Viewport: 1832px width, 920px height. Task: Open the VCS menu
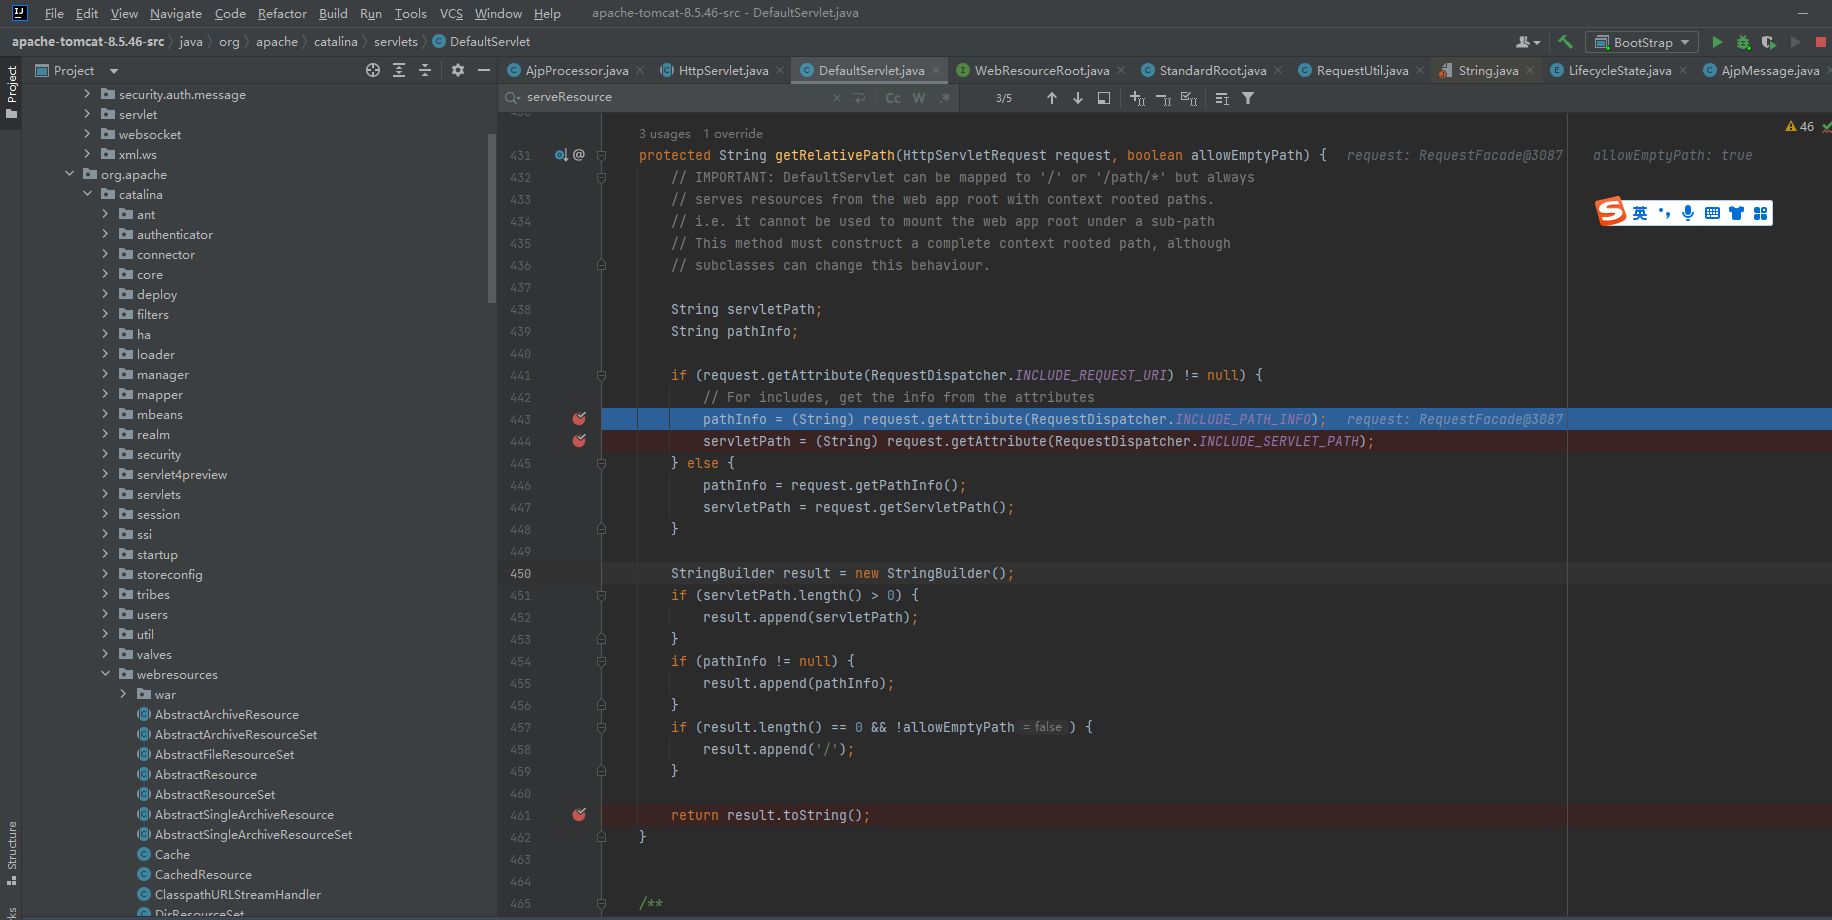click(x=451, y=13)
